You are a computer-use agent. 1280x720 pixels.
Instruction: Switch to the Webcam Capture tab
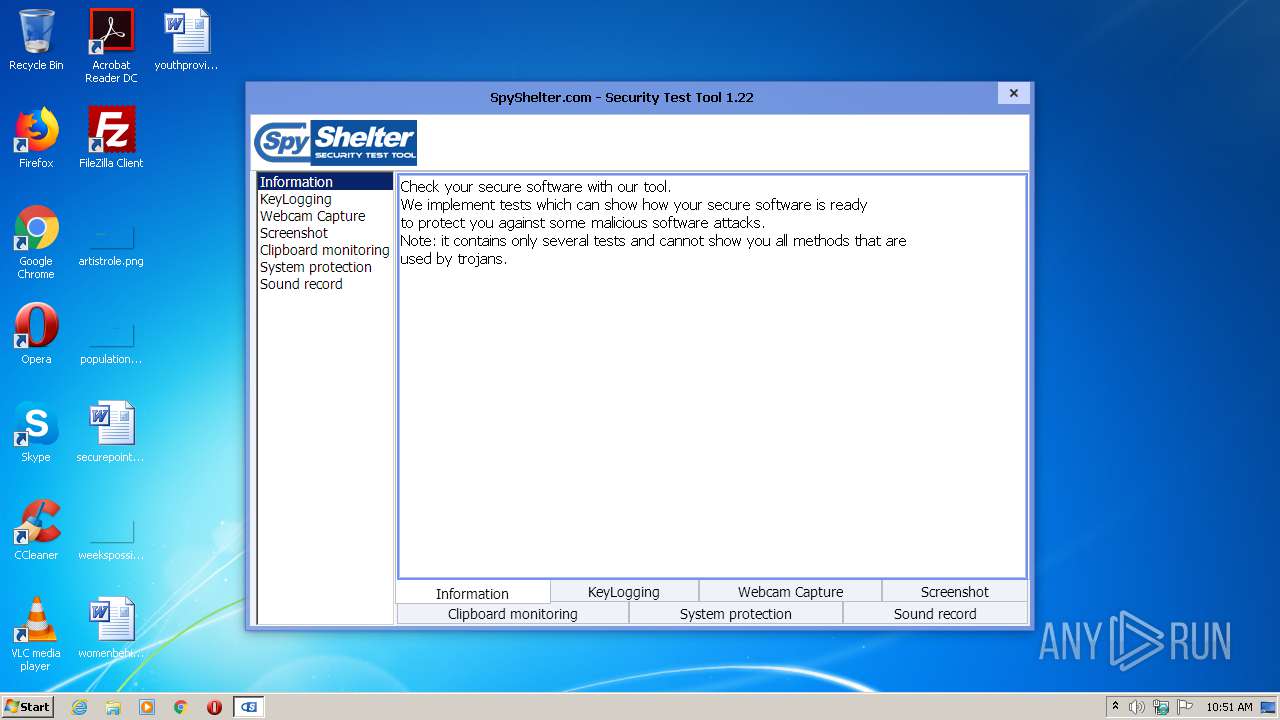click(790, 591)
